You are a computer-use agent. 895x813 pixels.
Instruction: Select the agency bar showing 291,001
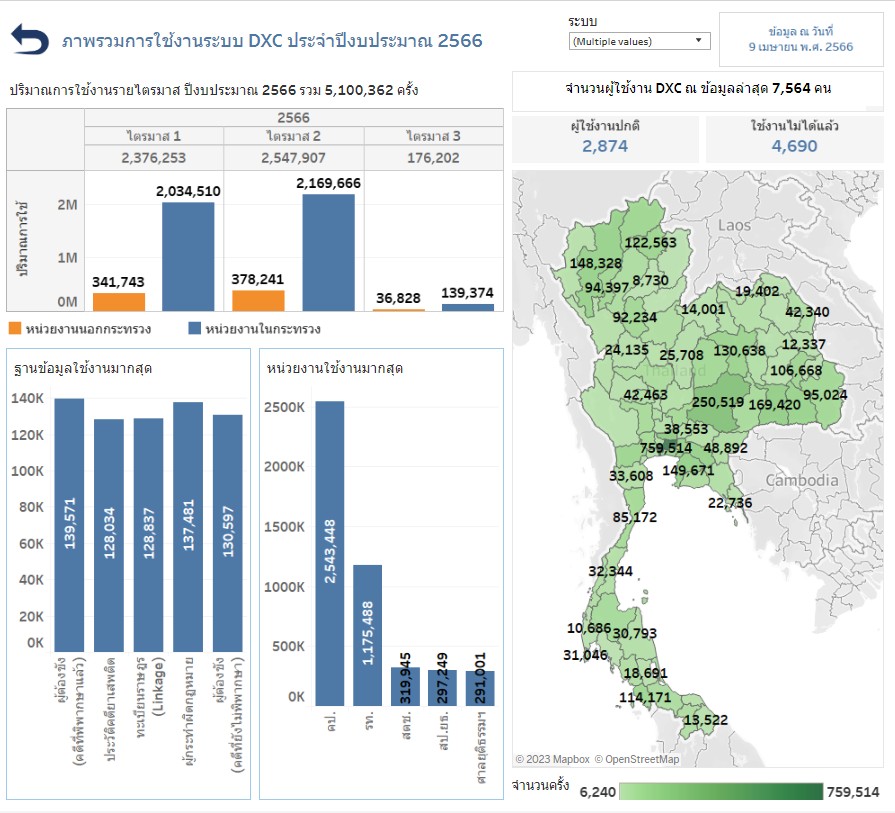(480, 689)
